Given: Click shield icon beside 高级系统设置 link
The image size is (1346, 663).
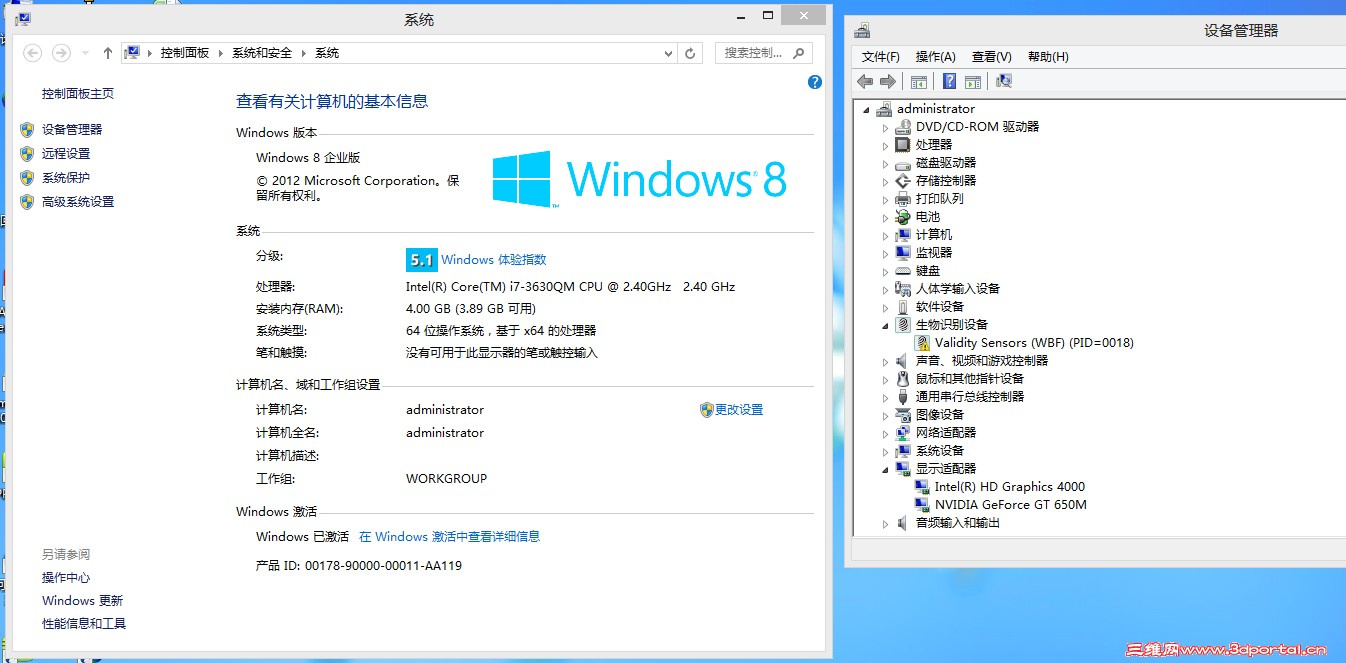Looking at the screenshot, I should [x=27, y=201].
